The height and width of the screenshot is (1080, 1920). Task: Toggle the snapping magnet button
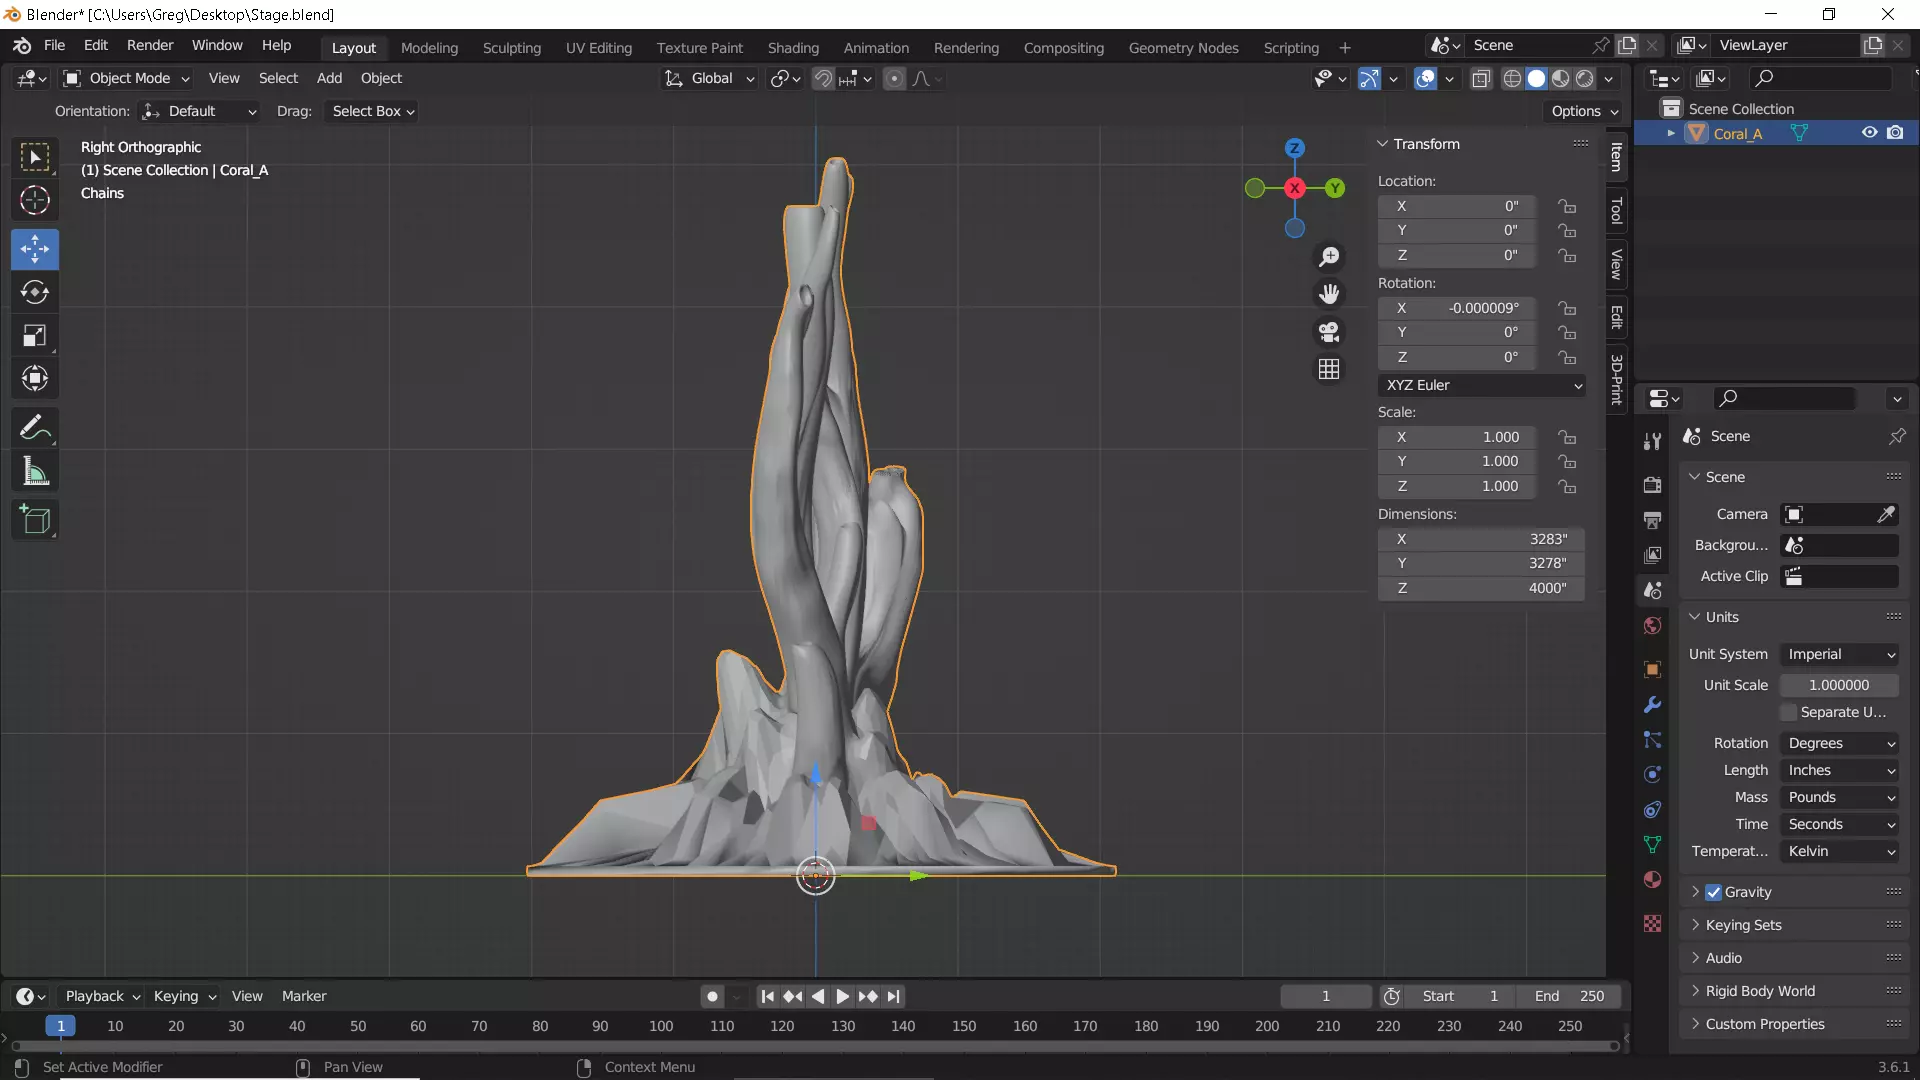[x=822, y=78]
